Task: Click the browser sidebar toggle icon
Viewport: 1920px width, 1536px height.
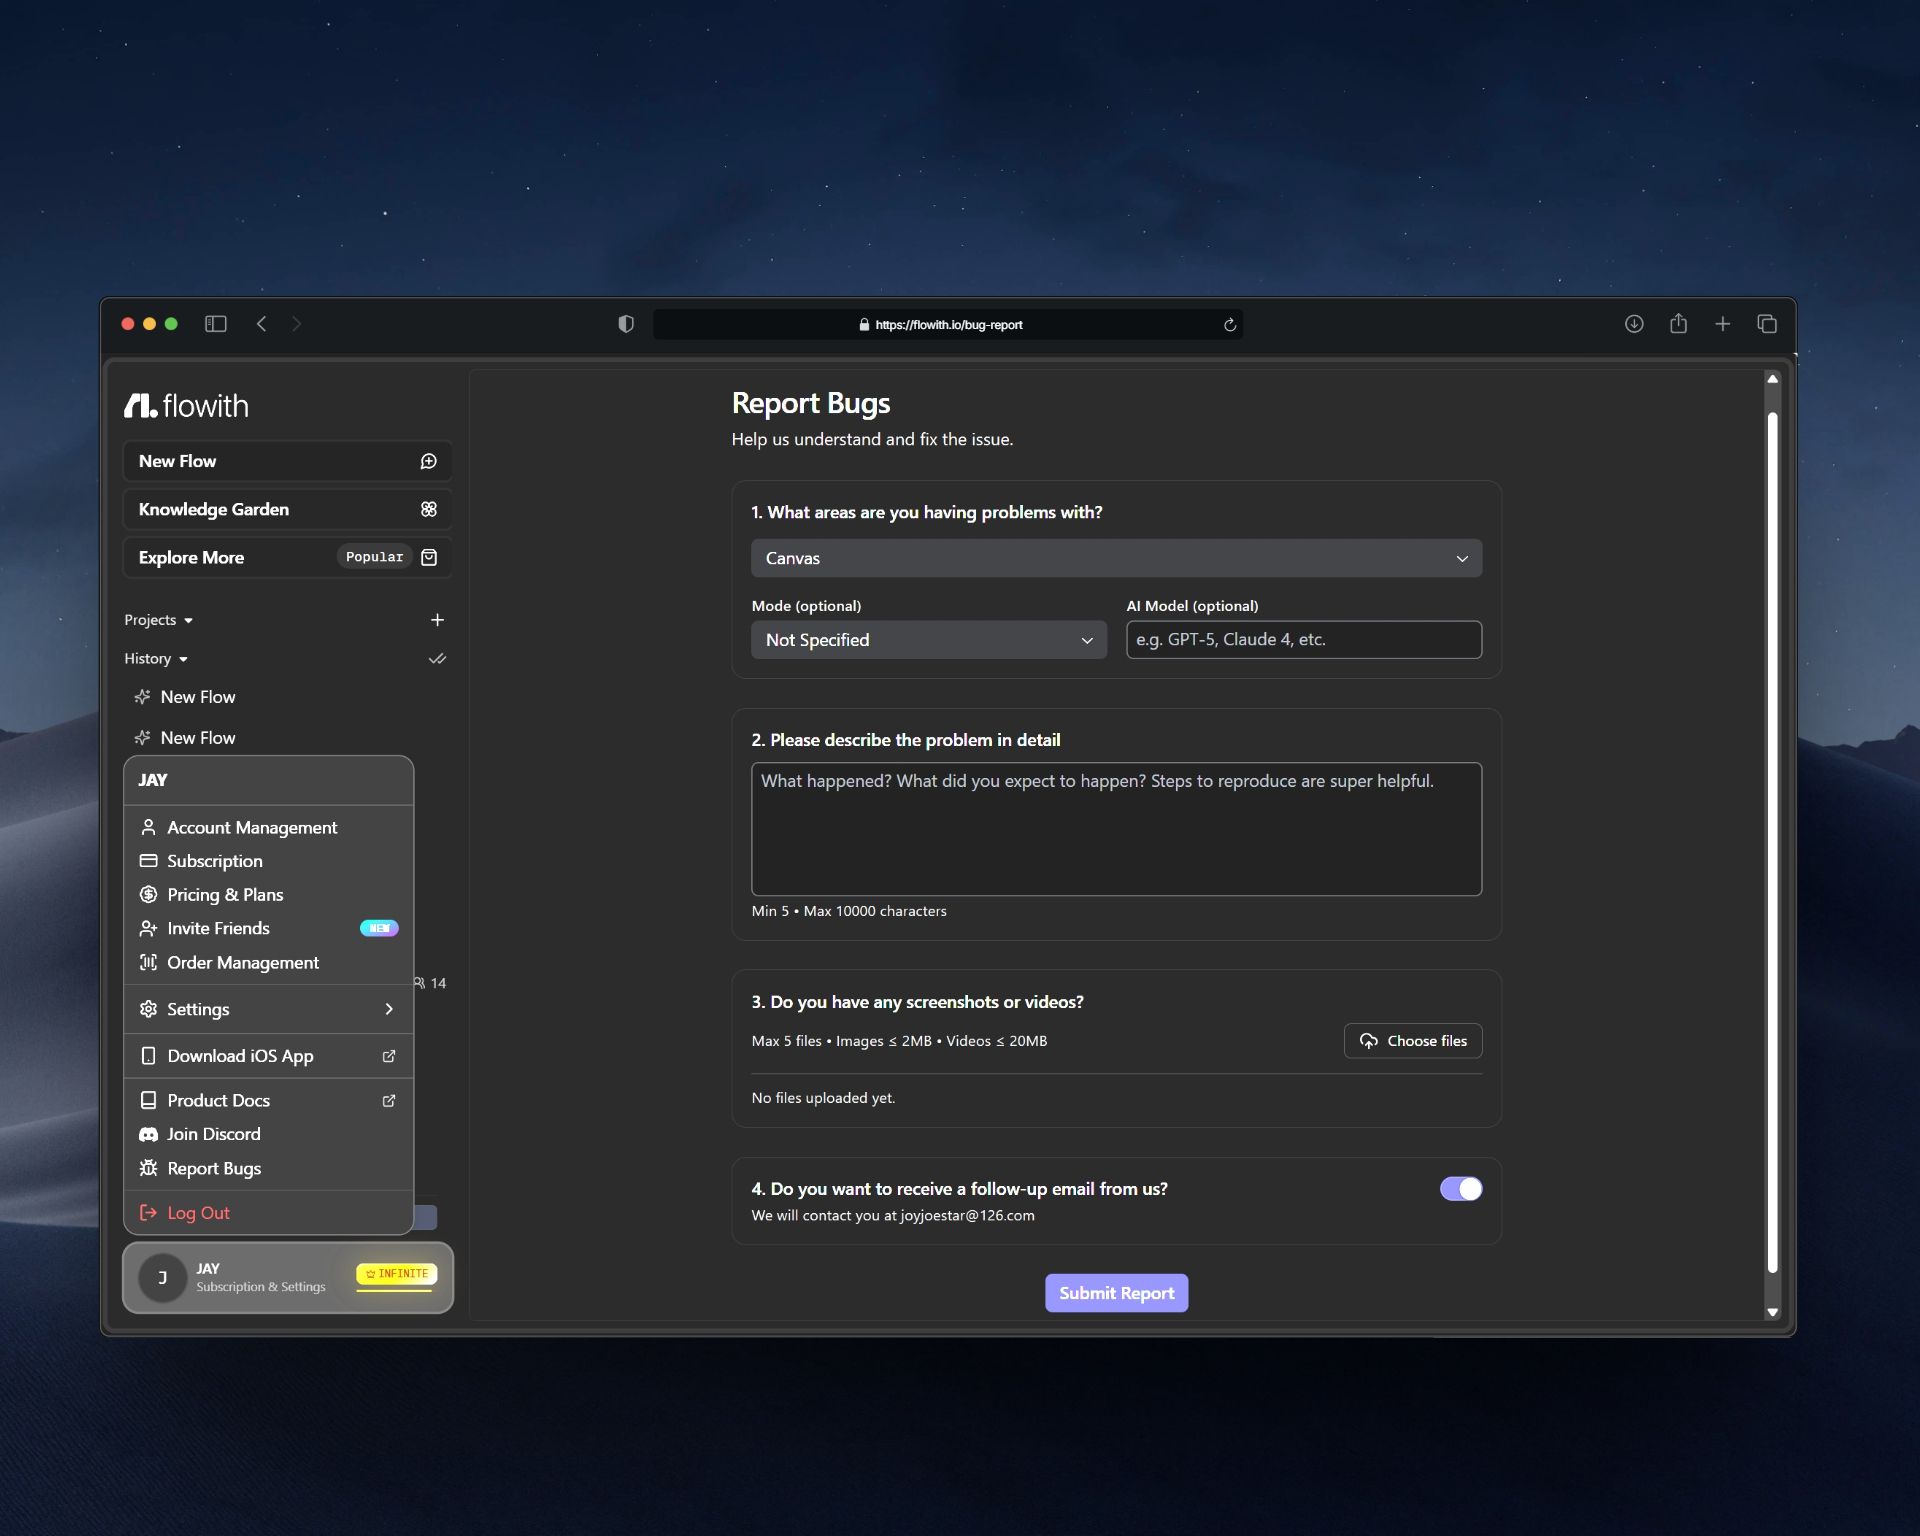Action: 216,324
